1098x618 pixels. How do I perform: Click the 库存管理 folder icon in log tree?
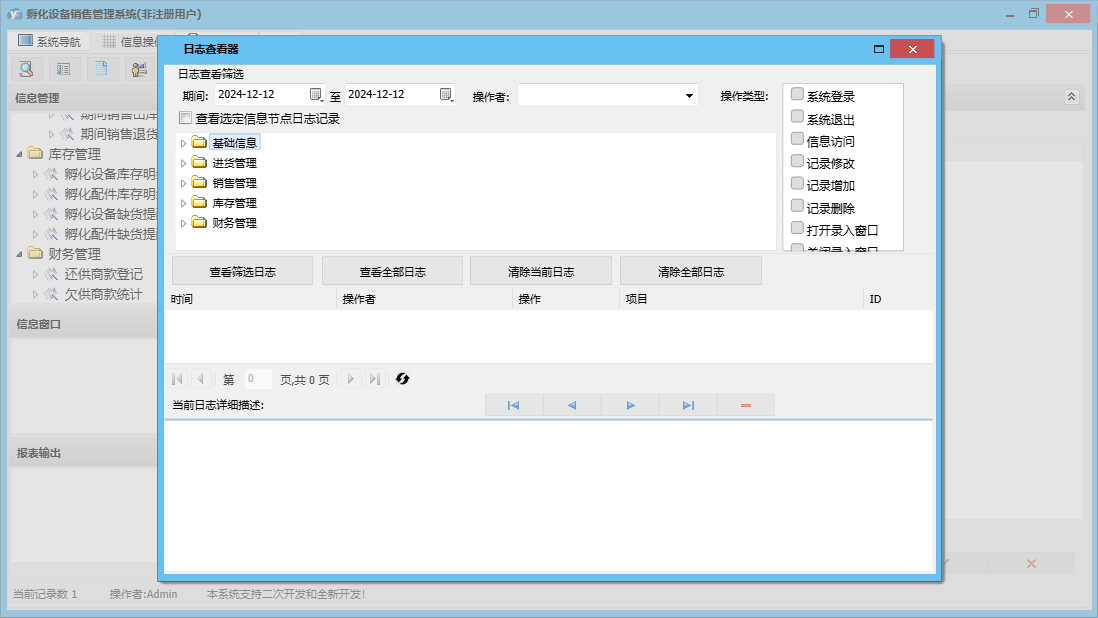click(200, 202)
